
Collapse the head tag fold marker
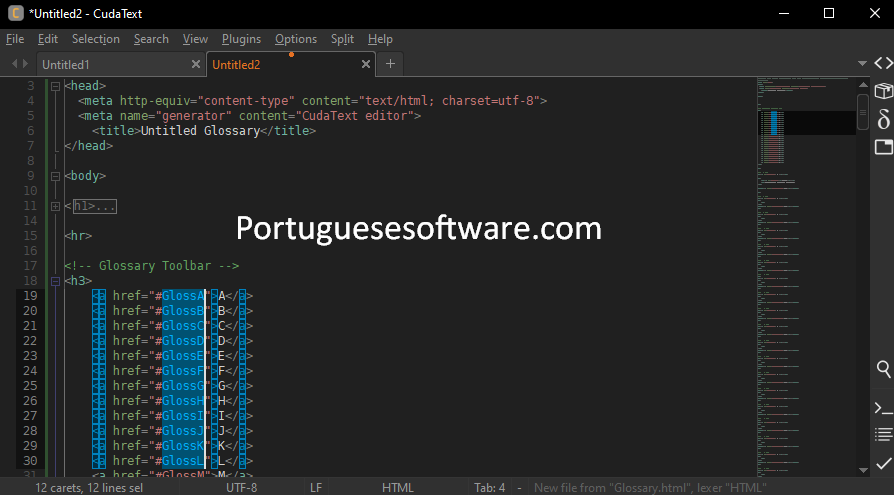pyautogui.click(x=55, y=86)
